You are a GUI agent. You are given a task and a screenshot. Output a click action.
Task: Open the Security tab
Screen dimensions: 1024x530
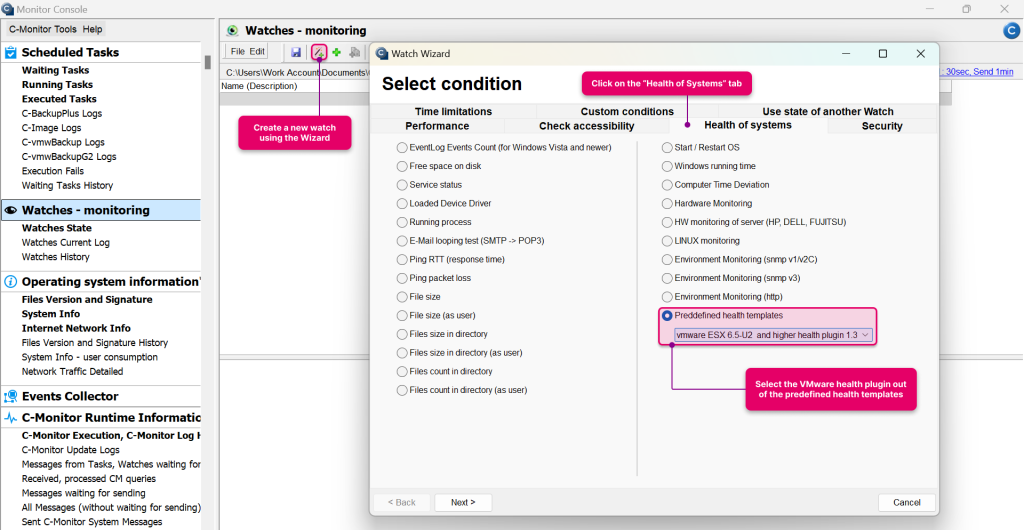[x=881, y=126]
